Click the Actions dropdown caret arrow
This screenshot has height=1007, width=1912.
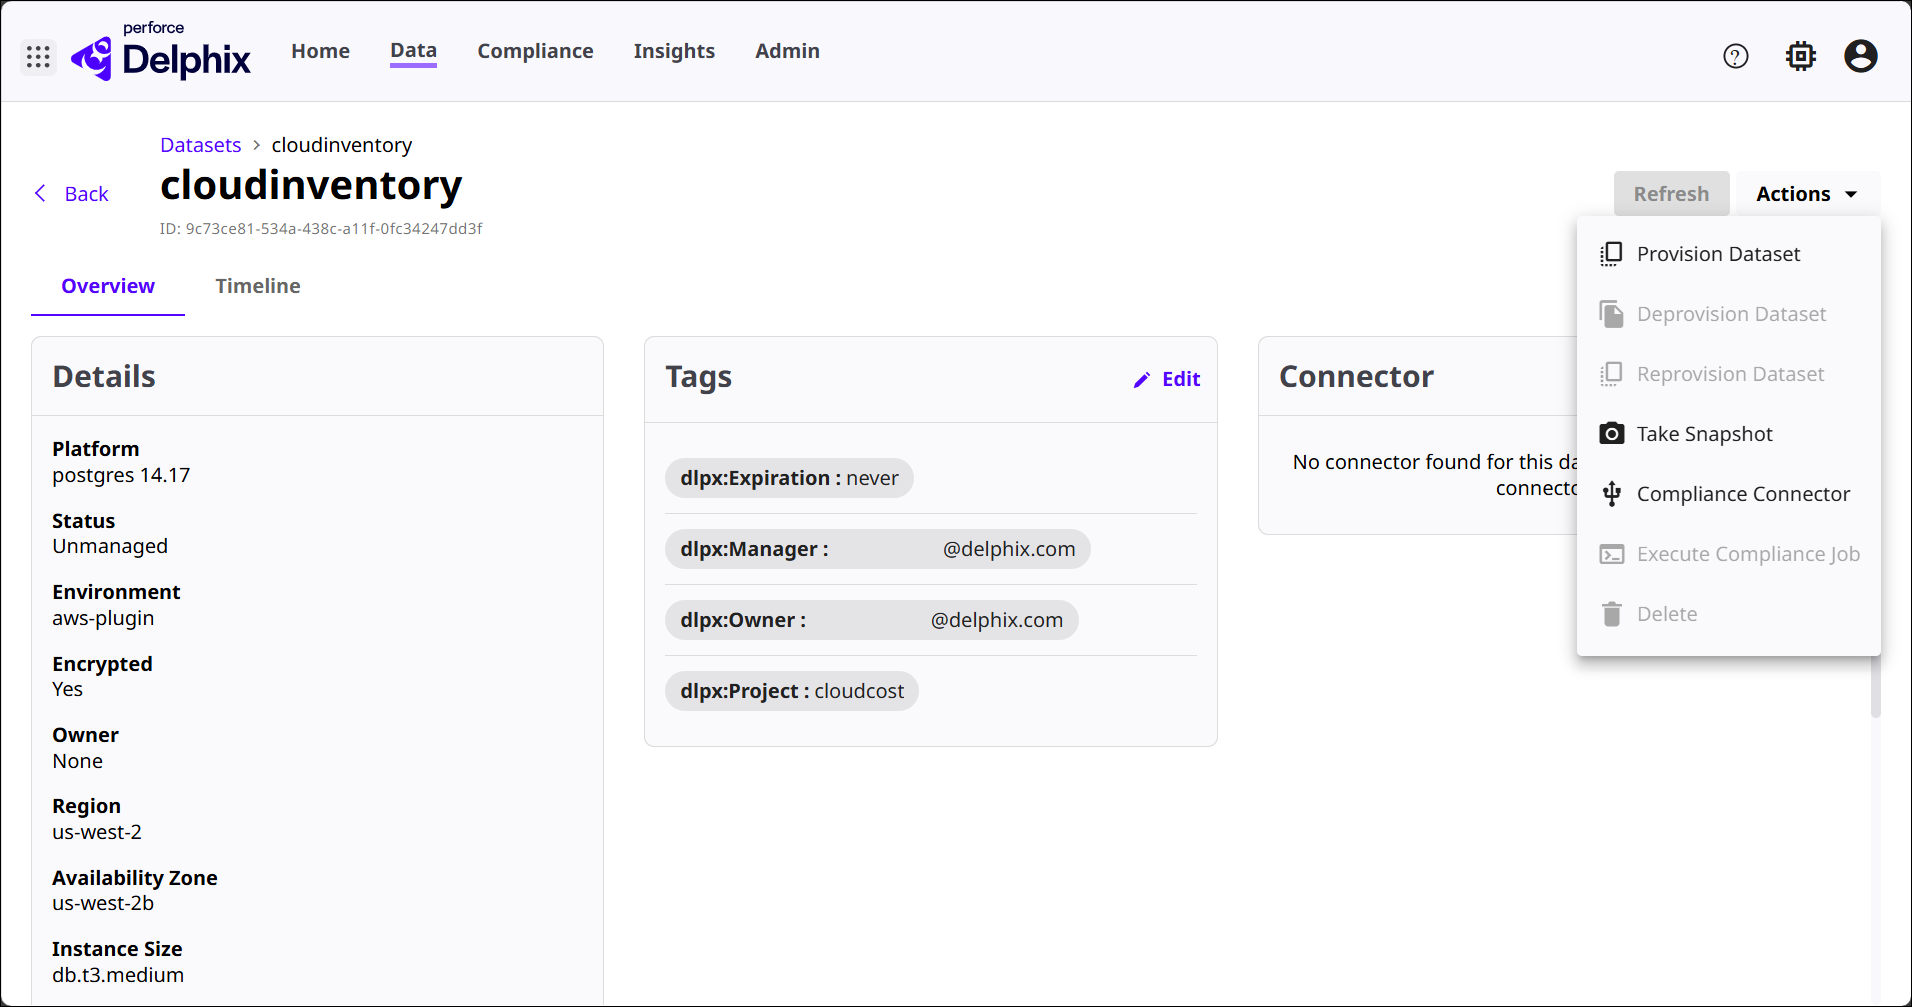[1851, 195]
